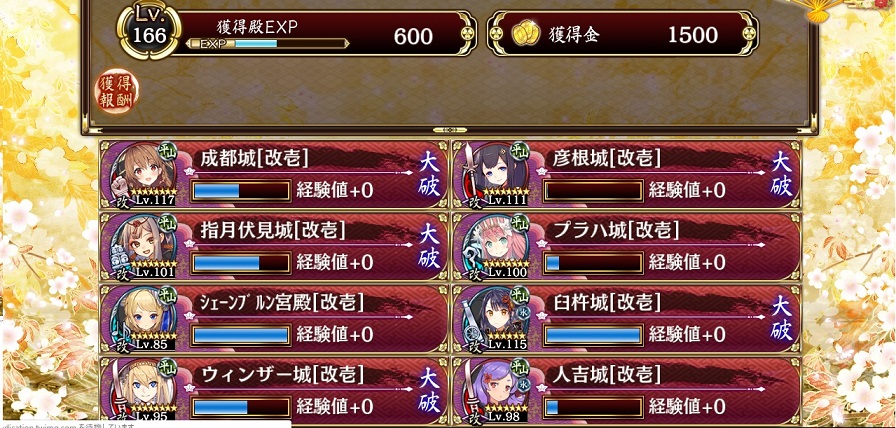The width and height of the screenshot is (896, 428).
Task: Click the 獲得金 1500 gold panel
Action: click(x=623, y=35)
